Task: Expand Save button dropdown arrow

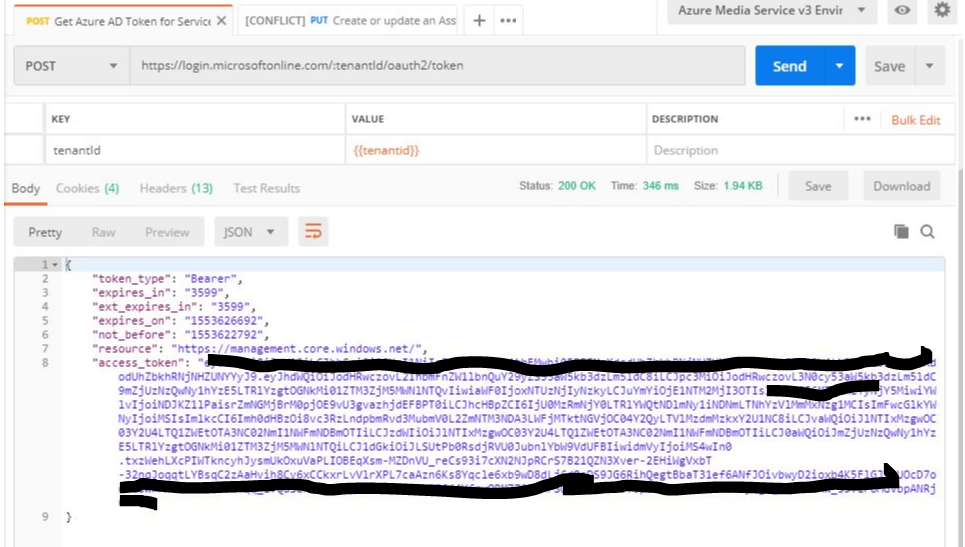Action: tap(930, 66)
